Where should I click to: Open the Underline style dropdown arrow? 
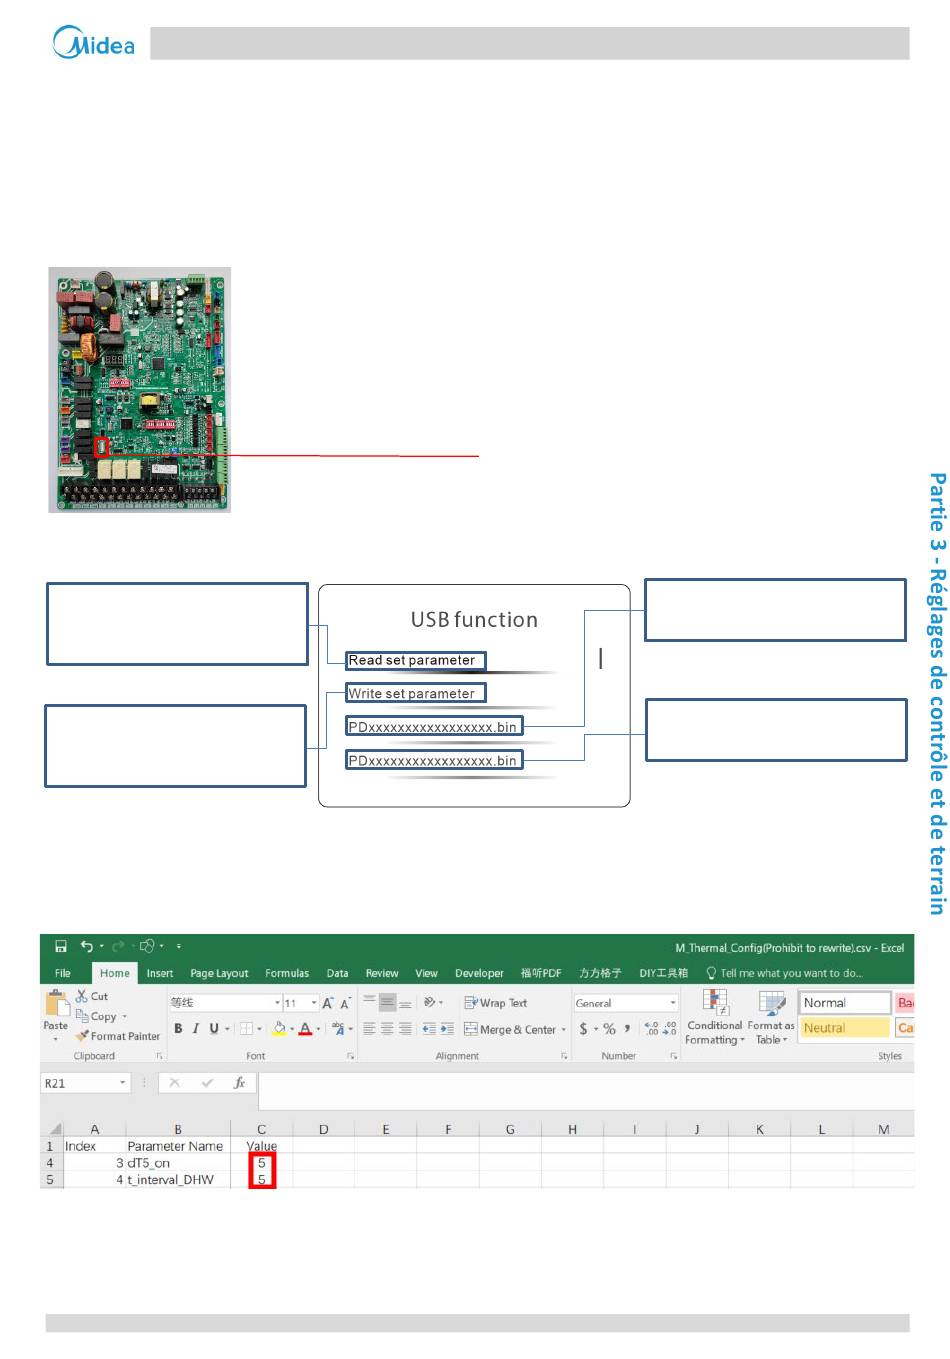click(x=227, y=1028)
